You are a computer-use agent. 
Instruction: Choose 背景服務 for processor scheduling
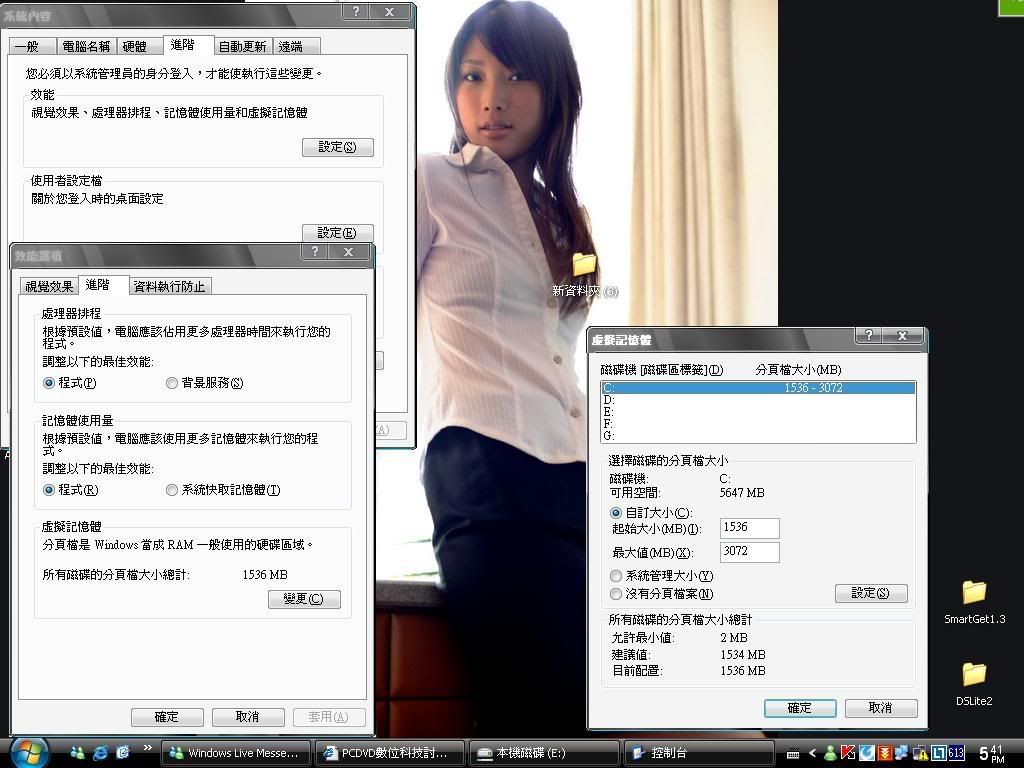tap(172, 383)
